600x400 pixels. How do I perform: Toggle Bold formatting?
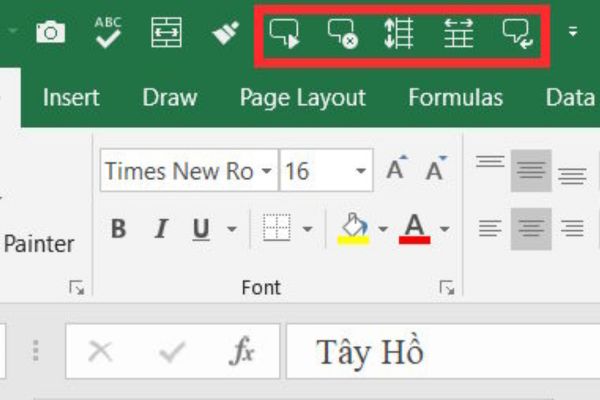(118, 230)
